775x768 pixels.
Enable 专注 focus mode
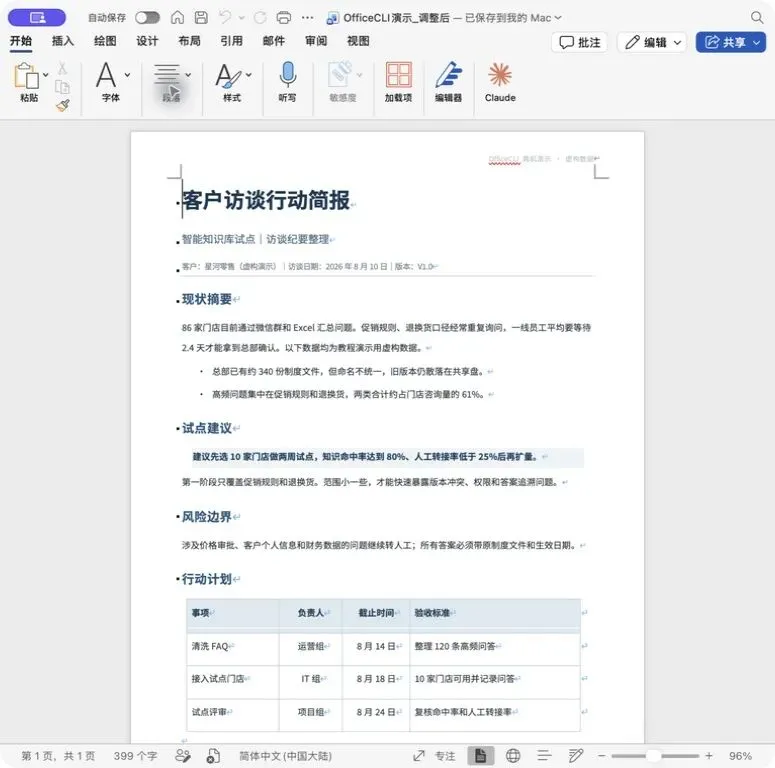(x=434, y=756)
